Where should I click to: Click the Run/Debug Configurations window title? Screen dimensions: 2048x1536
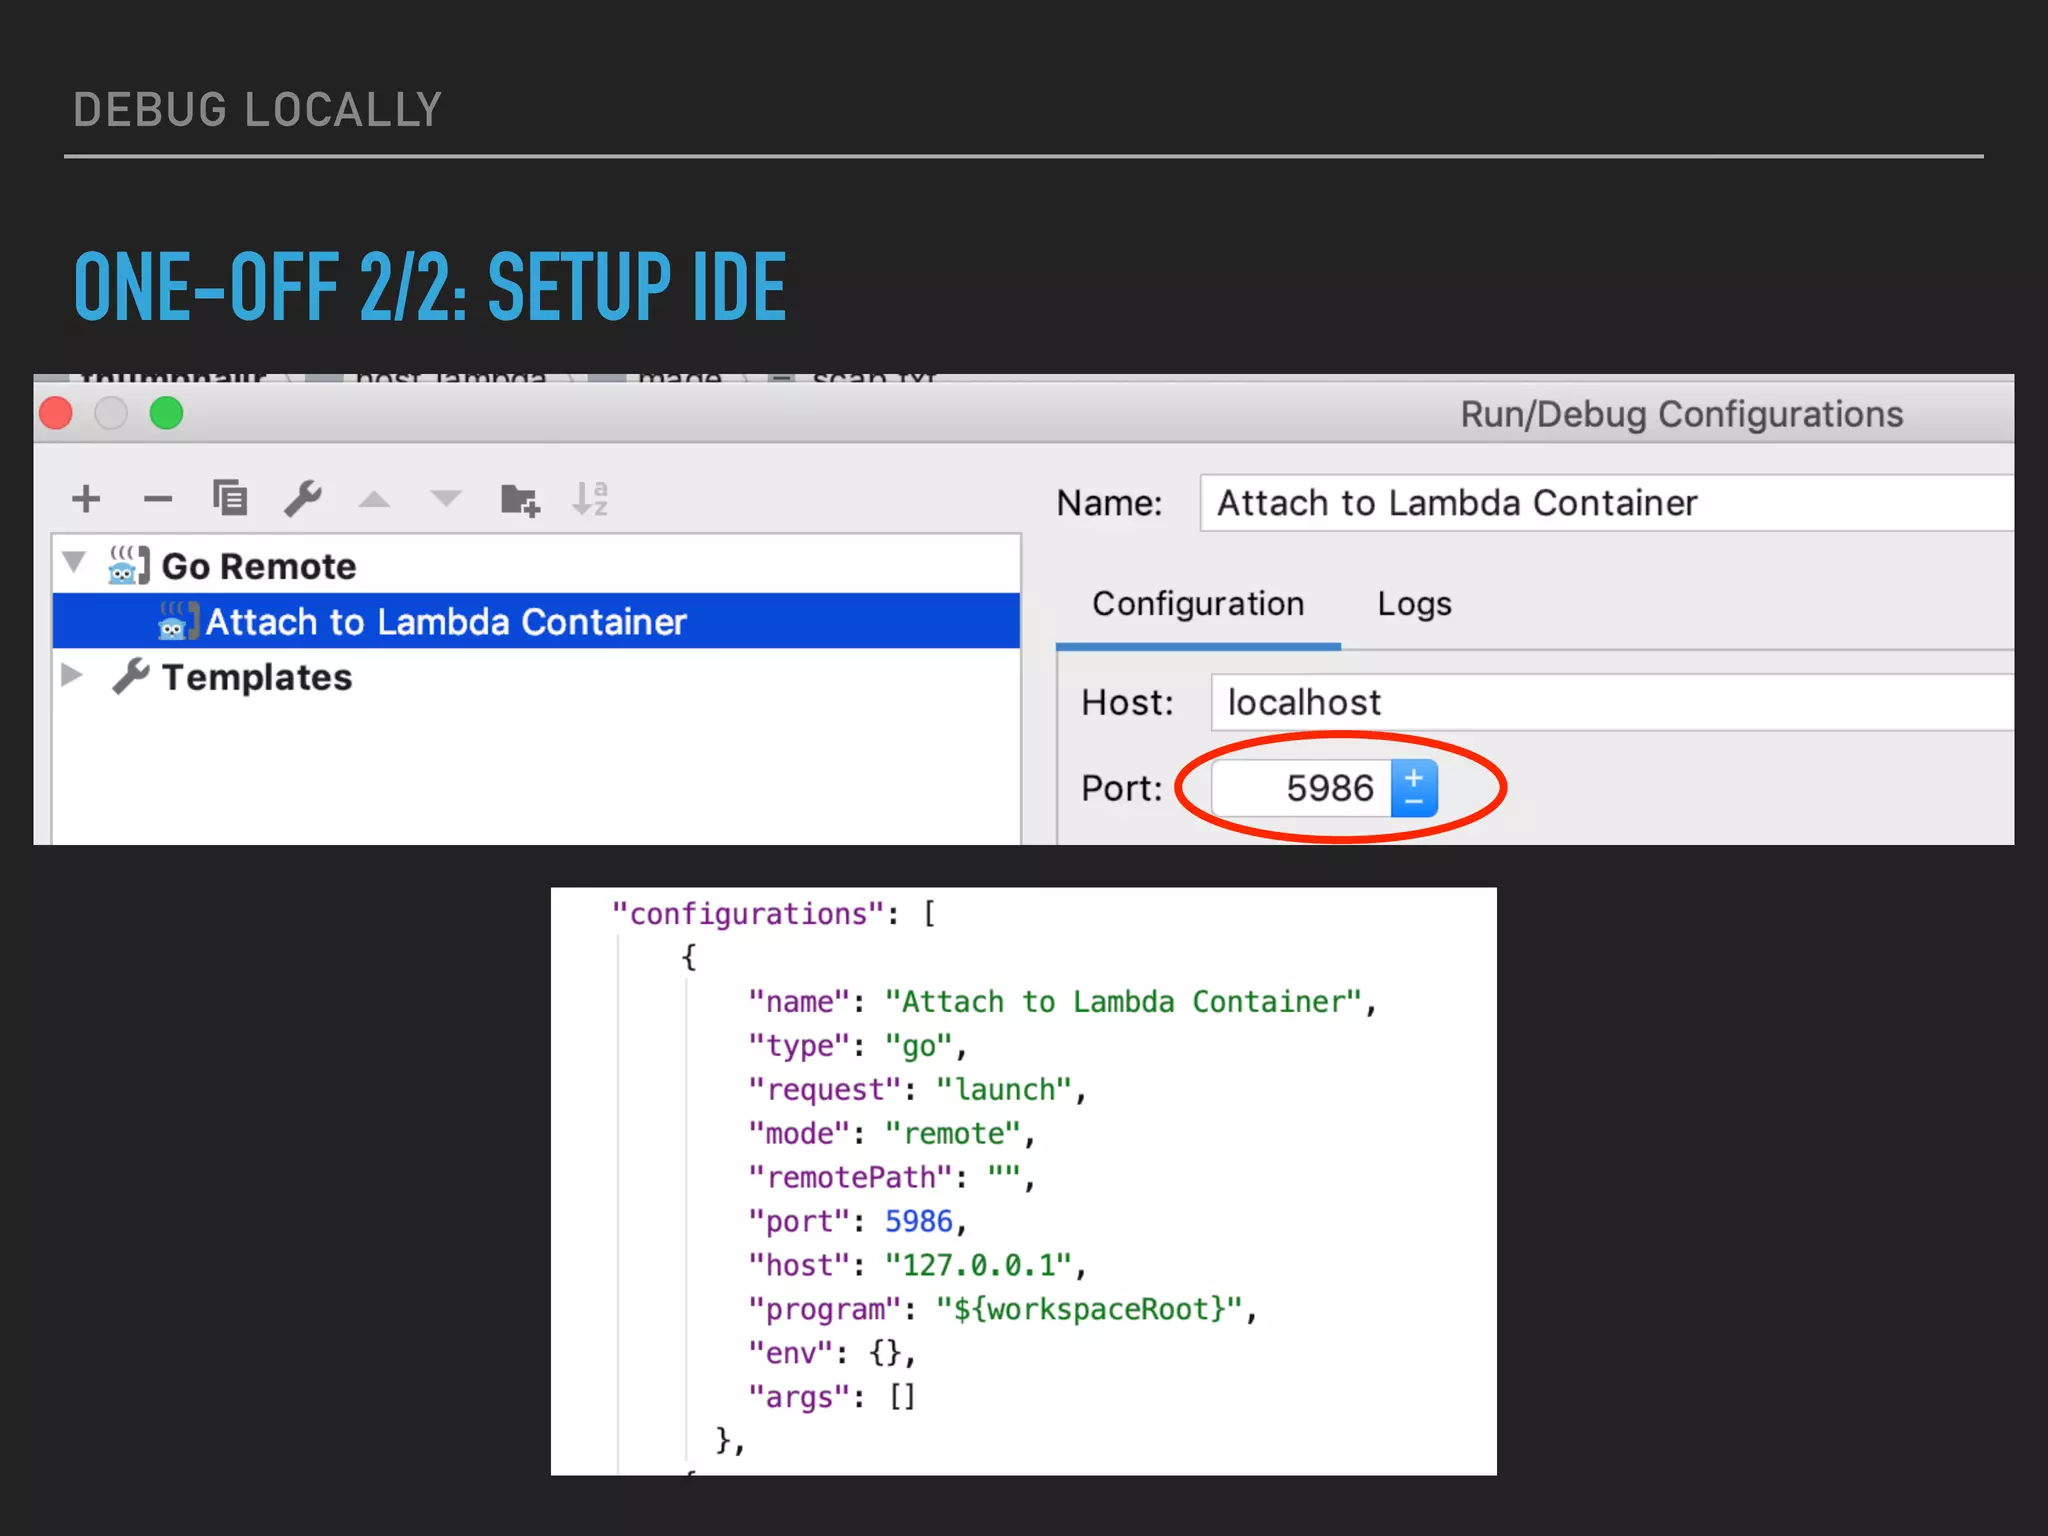coord(1681,414)
